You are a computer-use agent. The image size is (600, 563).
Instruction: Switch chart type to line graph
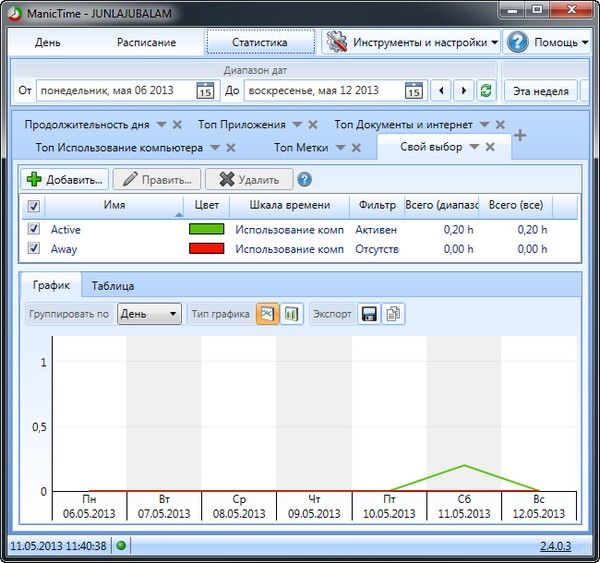pos(267,314)
